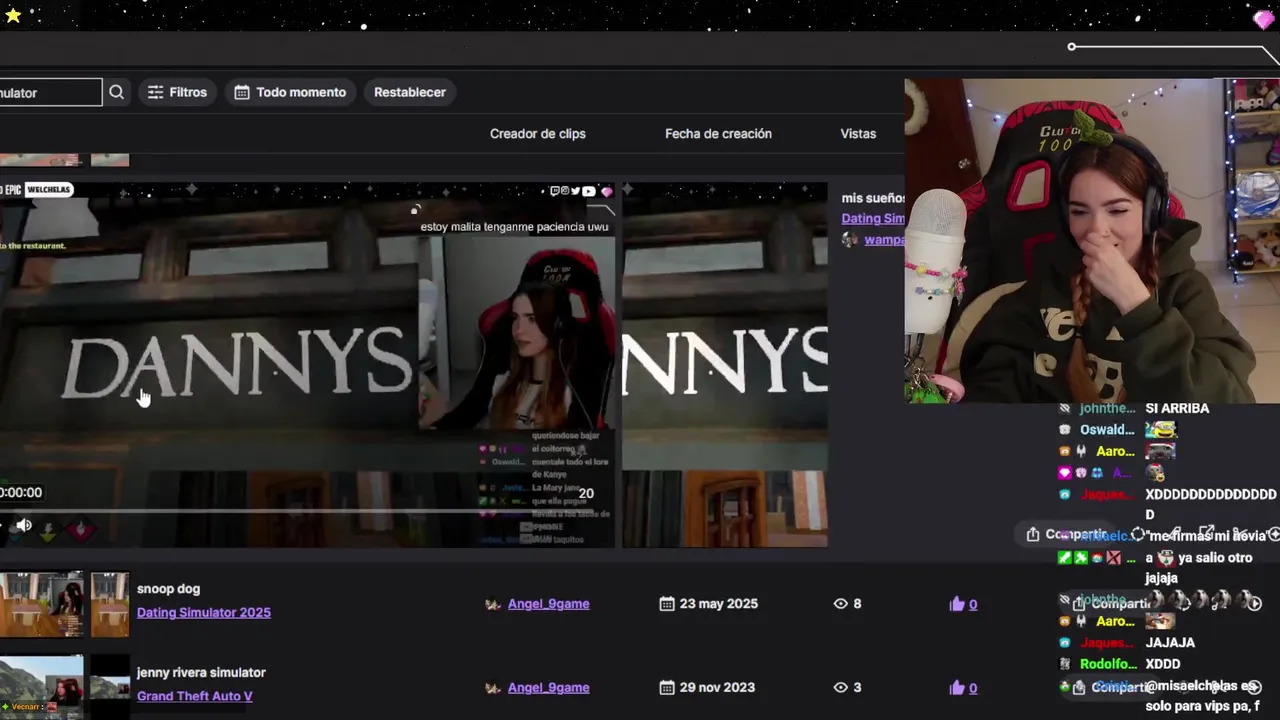Click the 0:00:00 player timestamp

pos(21,492)
